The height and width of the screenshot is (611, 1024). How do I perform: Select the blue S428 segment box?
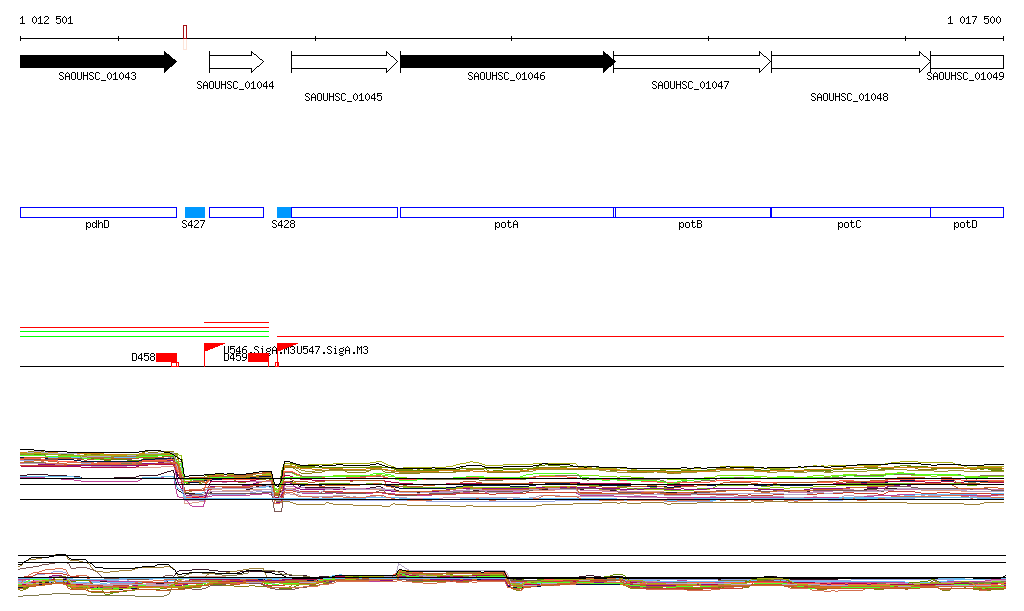click(x=284, y=212)
